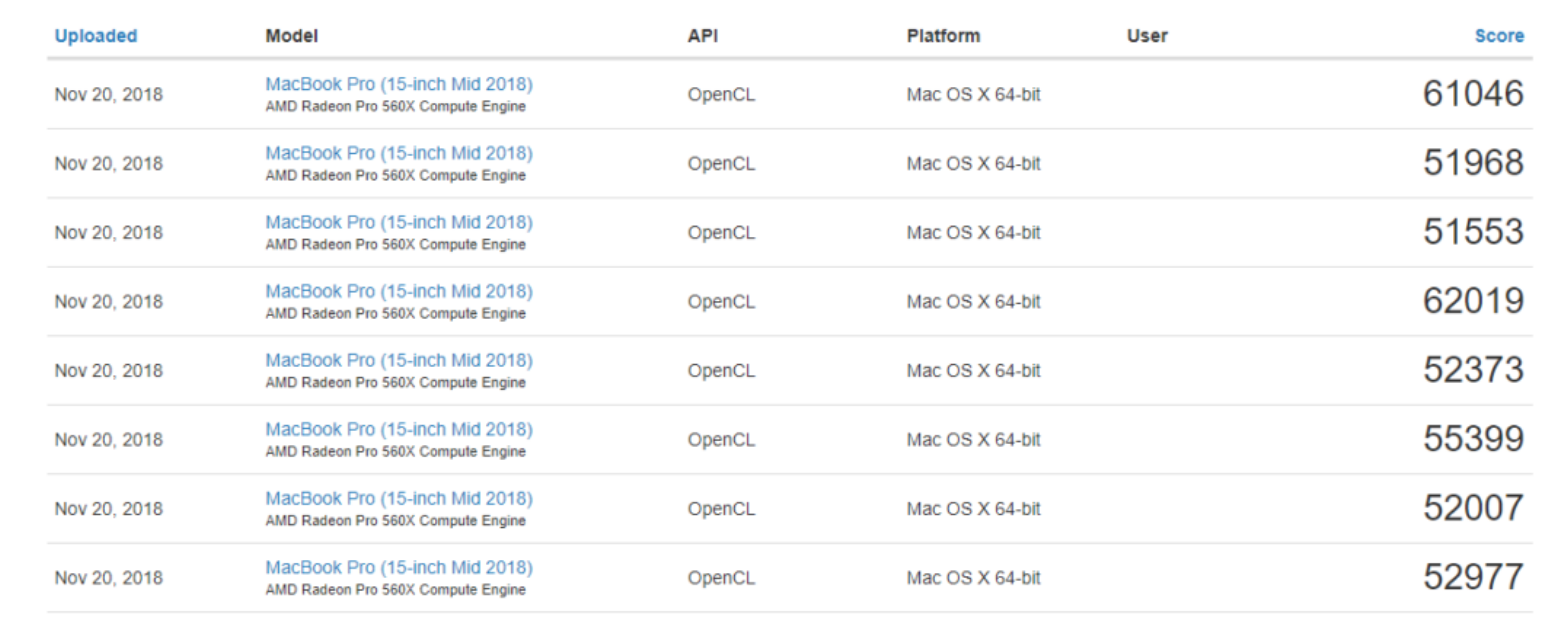Screen dimensions: 1568x618
Task: Click Mac OS X 64-bit in the 52373 row
Action: (x=973, y=371)
